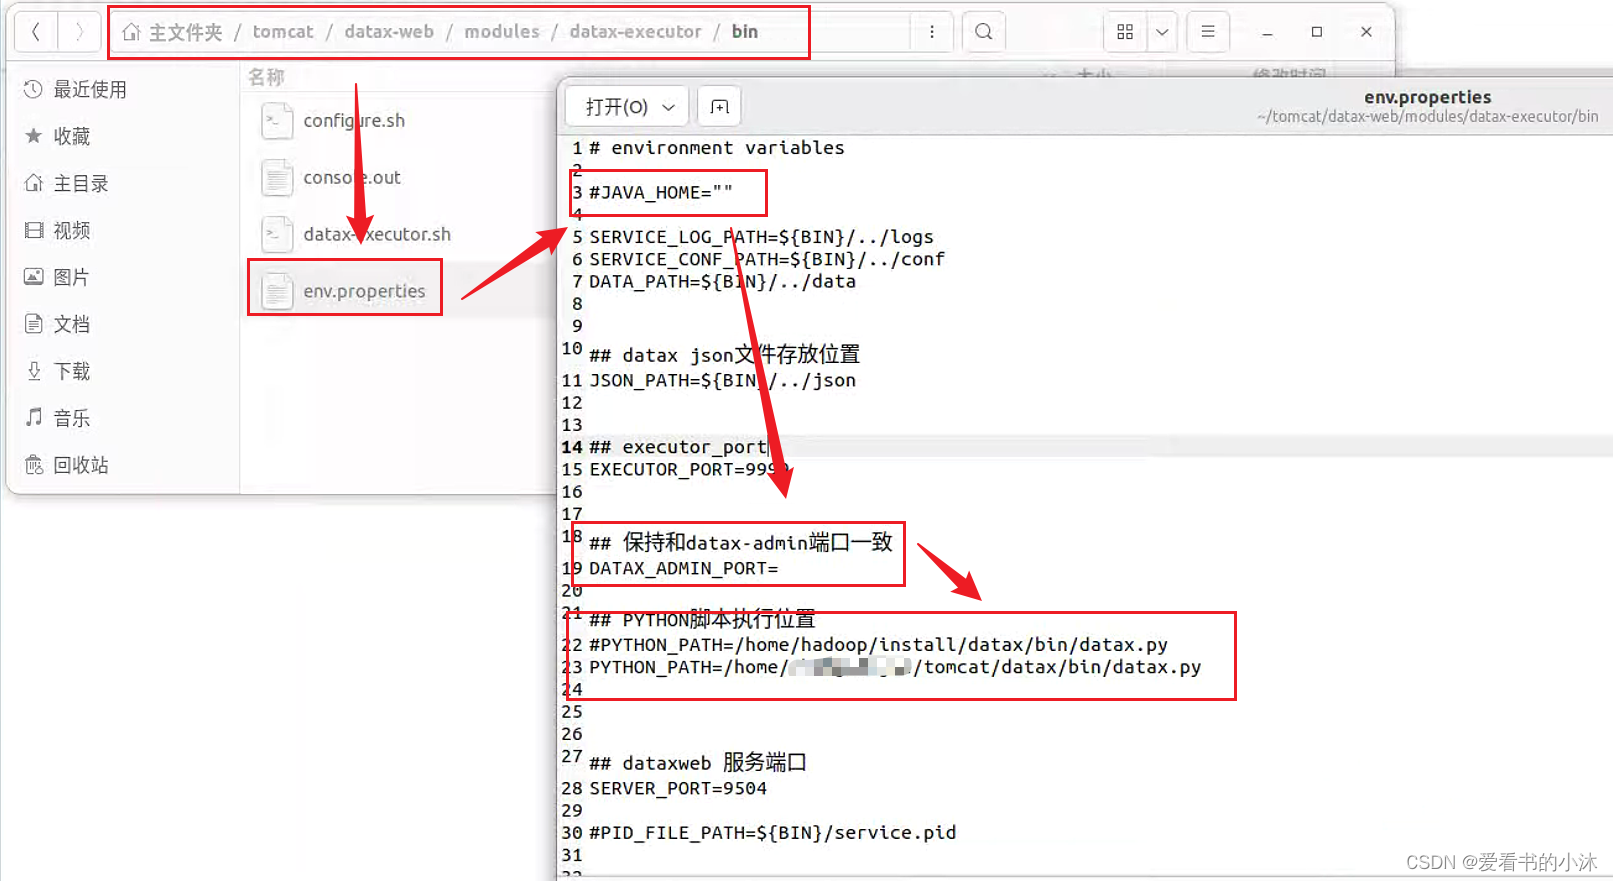Expand the view options dropdown arrow
This screenshot has height=881, width=1613.
pyautogui.click(x=1162, y=32)
